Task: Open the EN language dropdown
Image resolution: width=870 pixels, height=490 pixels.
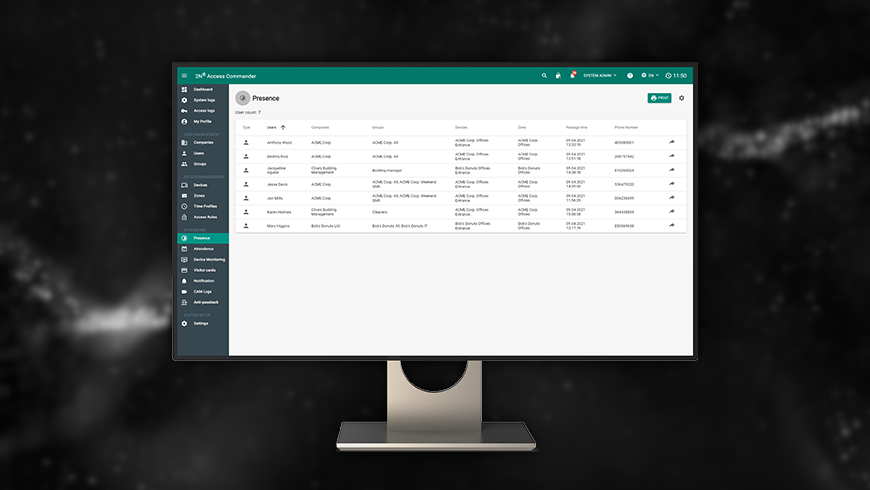Action: pyautogui.click(x=650, y=76)
